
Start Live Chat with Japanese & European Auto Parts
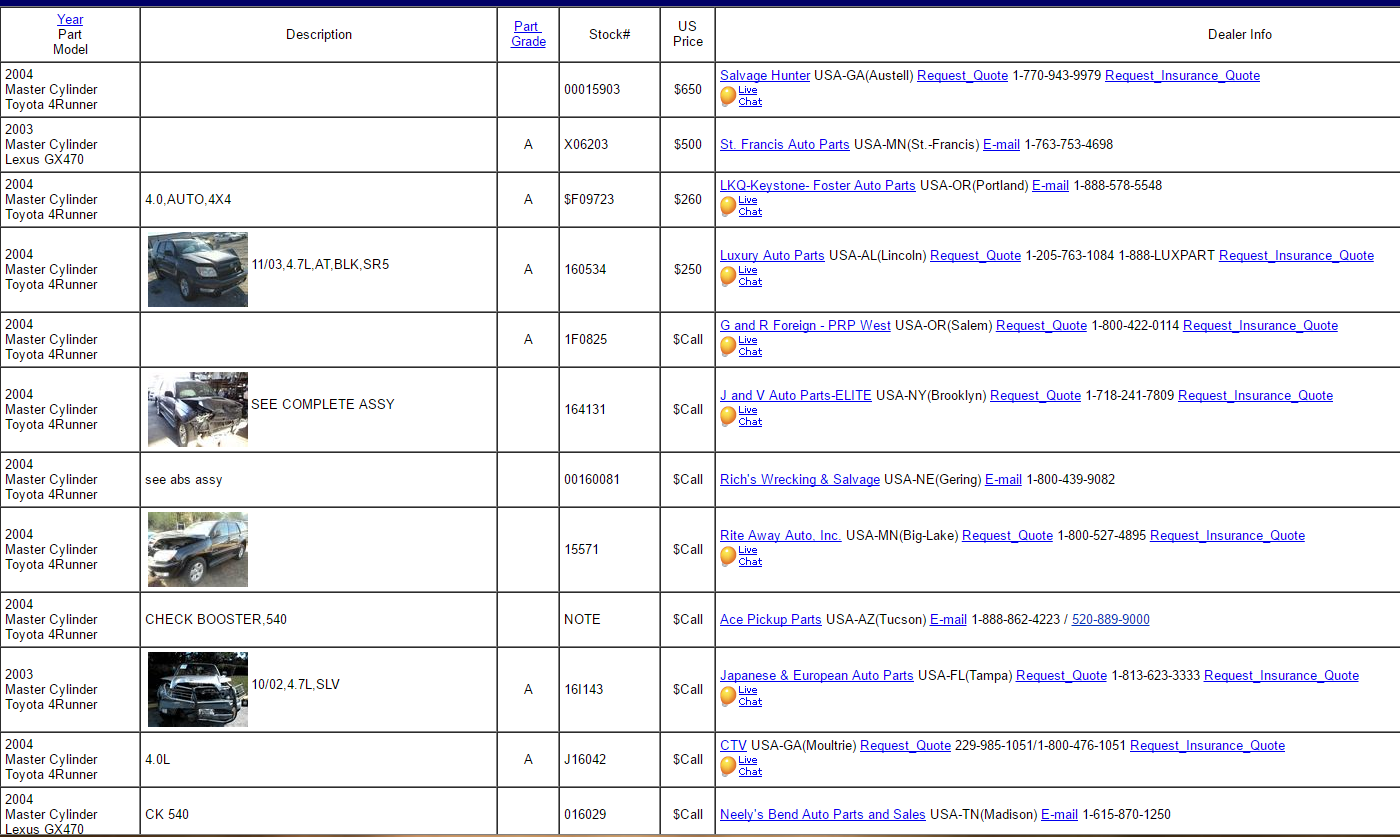tap(728, 696)
